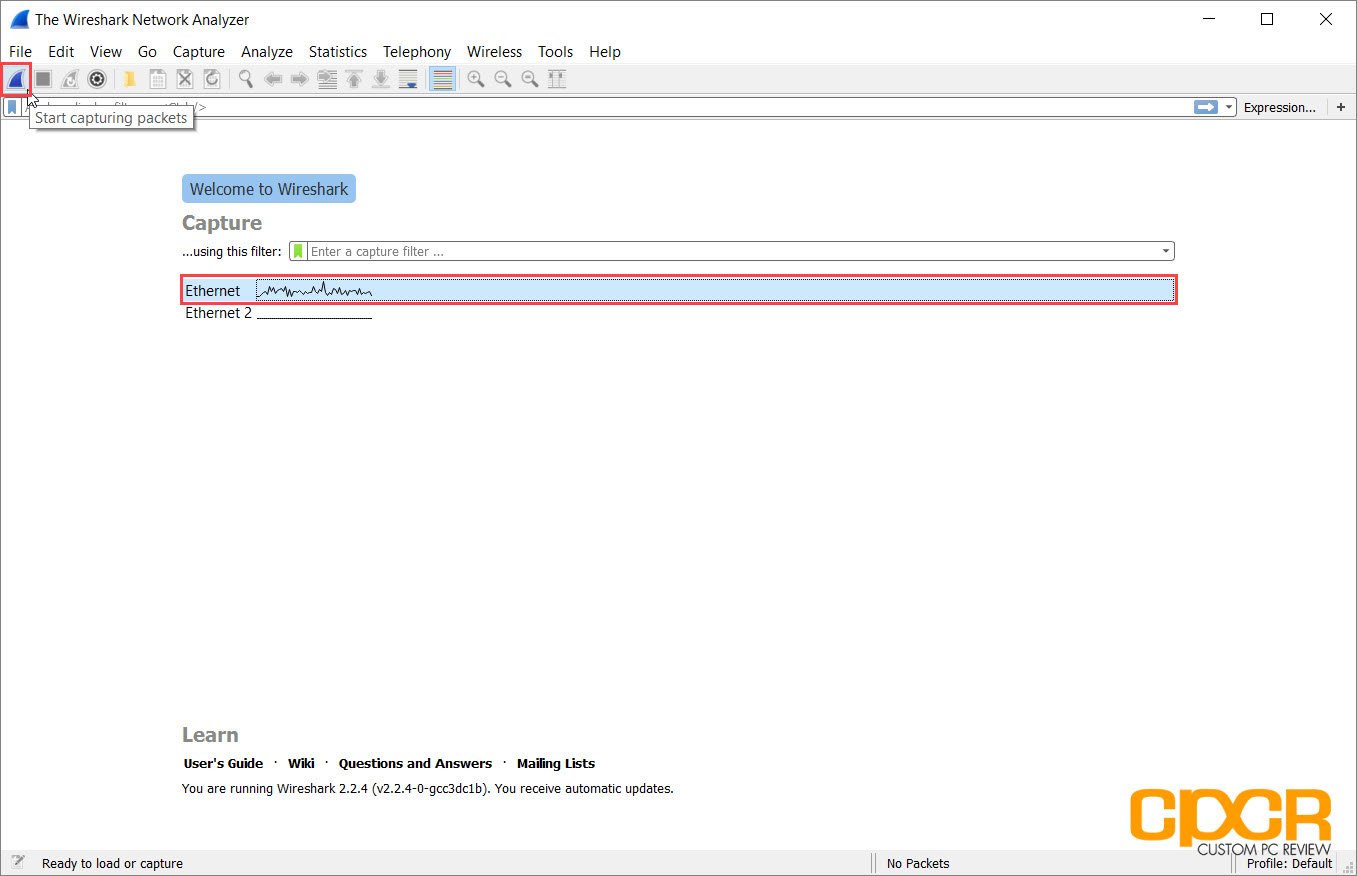1357x876 pixels.
Task: Open the Telephony menu
Action: 417,52
